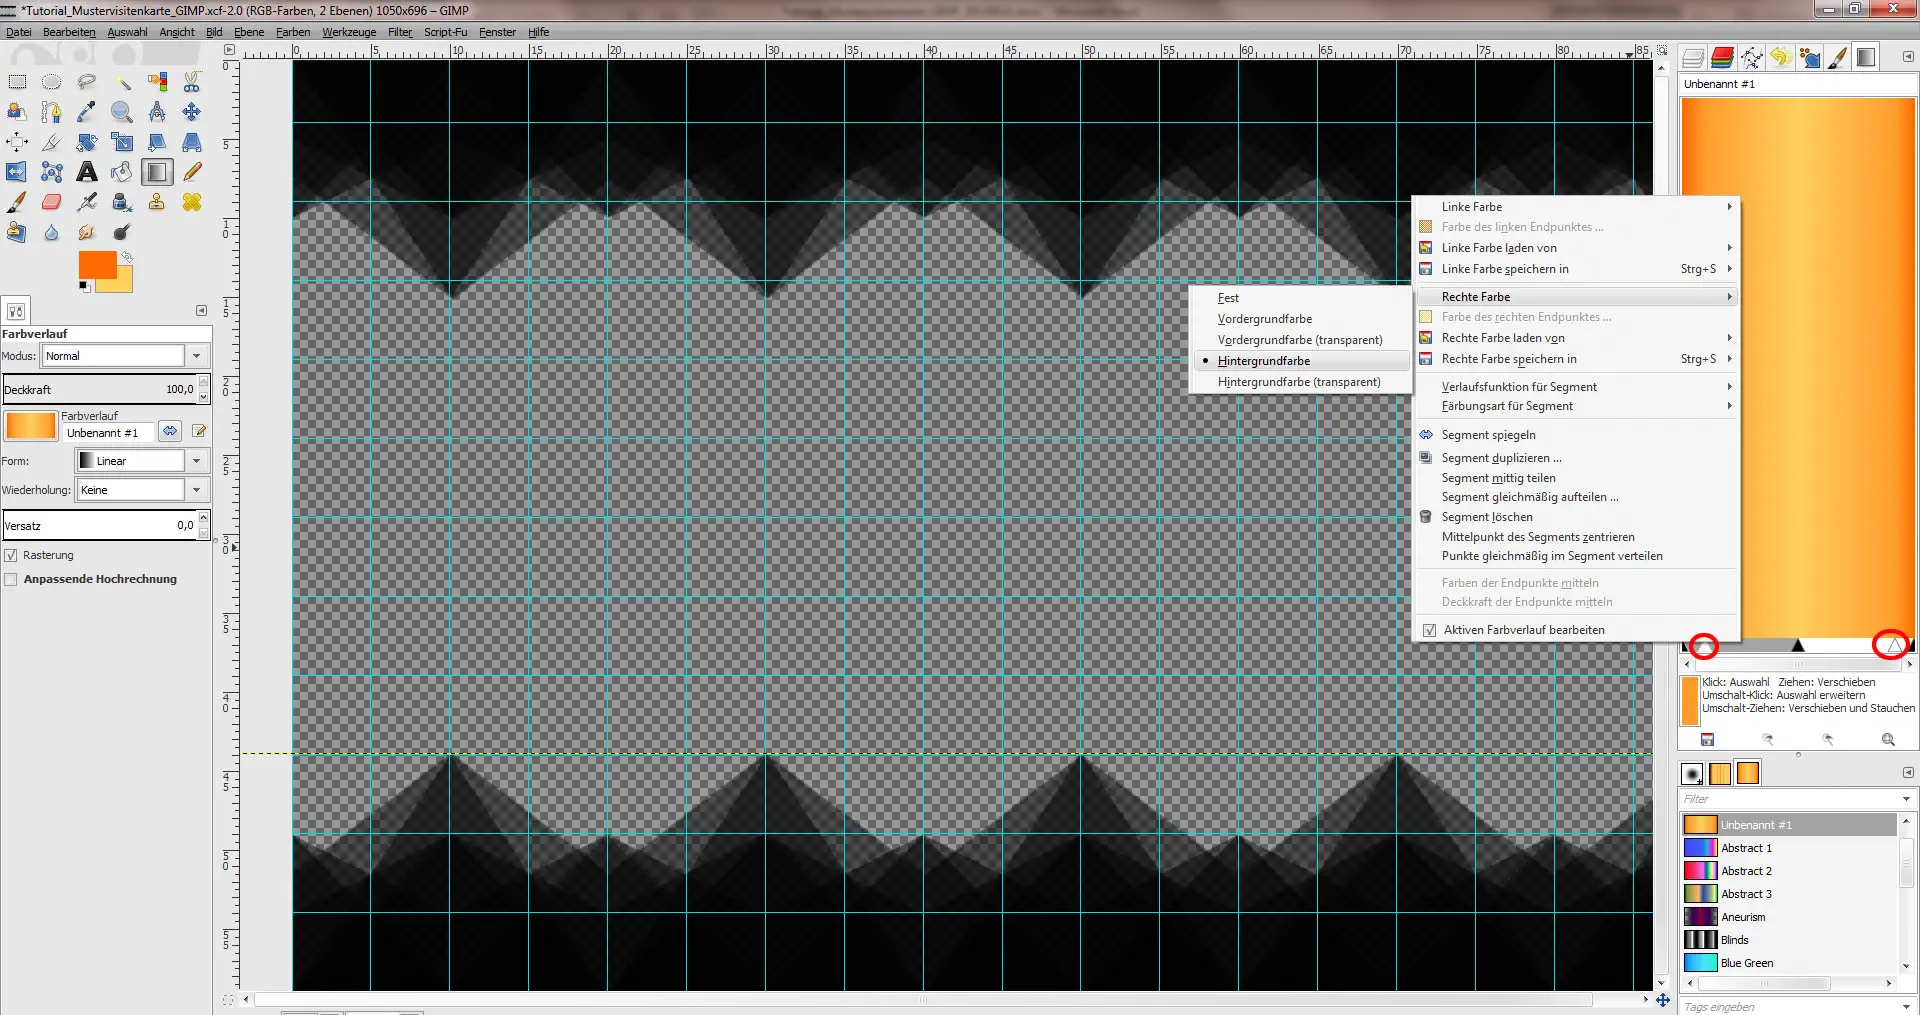
Task: Toggle the Rasterung checkbox
Action: point(11,555)
